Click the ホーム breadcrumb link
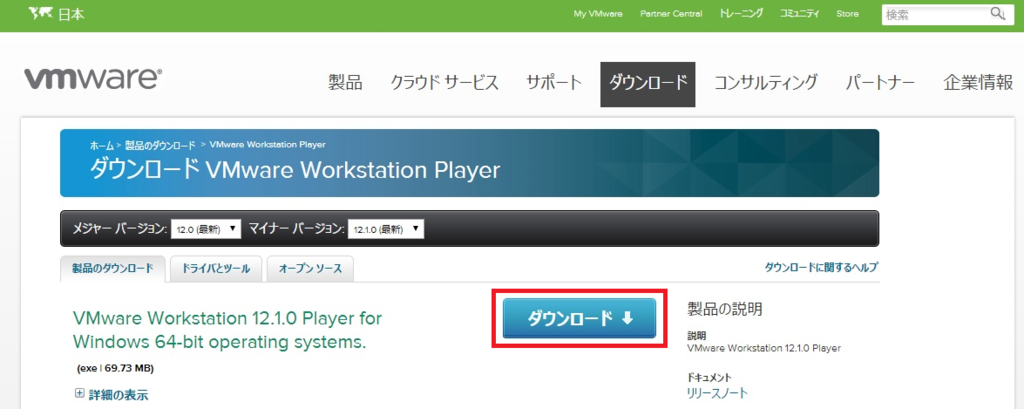Screen dimensions: 1024x409 coord(101,145)
